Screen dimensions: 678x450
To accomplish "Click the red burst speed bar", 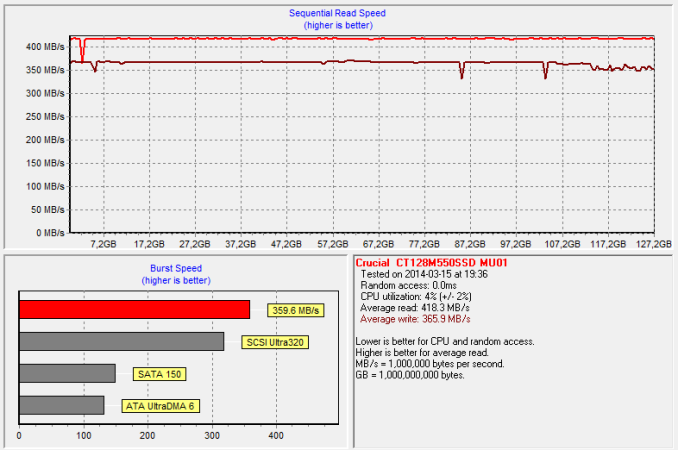I will click(134, 310).
